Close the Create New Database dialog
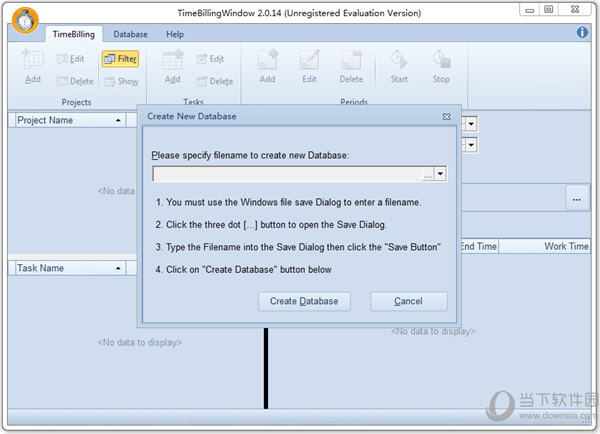 pyautogui.click(x=446, y=116)
